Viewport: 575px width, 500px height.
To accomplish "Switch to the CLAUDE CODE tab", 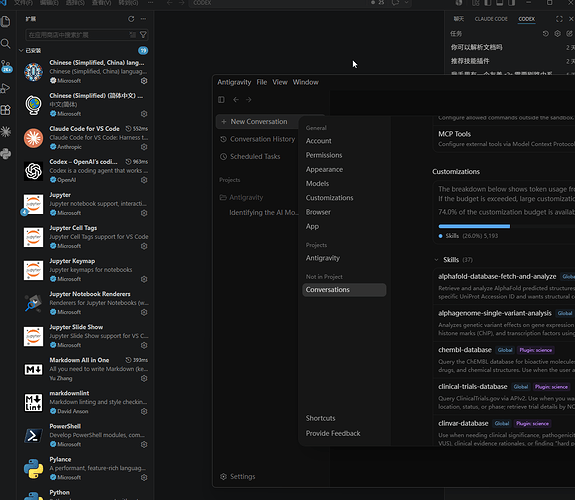I will point(491,19).
